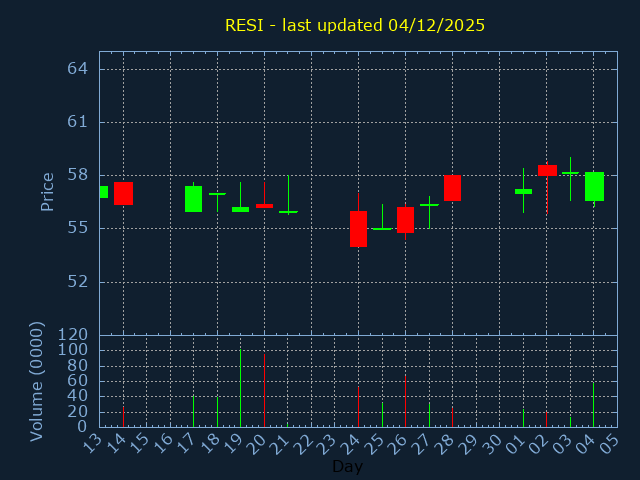The height and width of the screenshot is (480, 640).
Task: Click the red candlestick on day 28
Action: pos(452,188)
